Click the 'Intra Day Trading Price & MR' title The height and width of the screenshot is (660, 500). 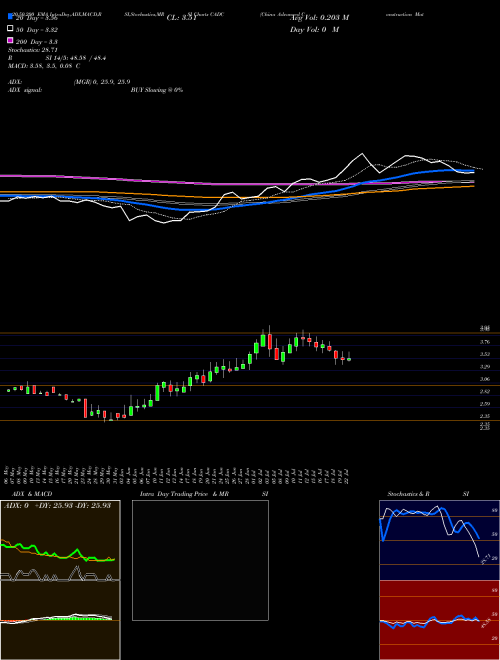pyautogui.click(x=184, y=494)
